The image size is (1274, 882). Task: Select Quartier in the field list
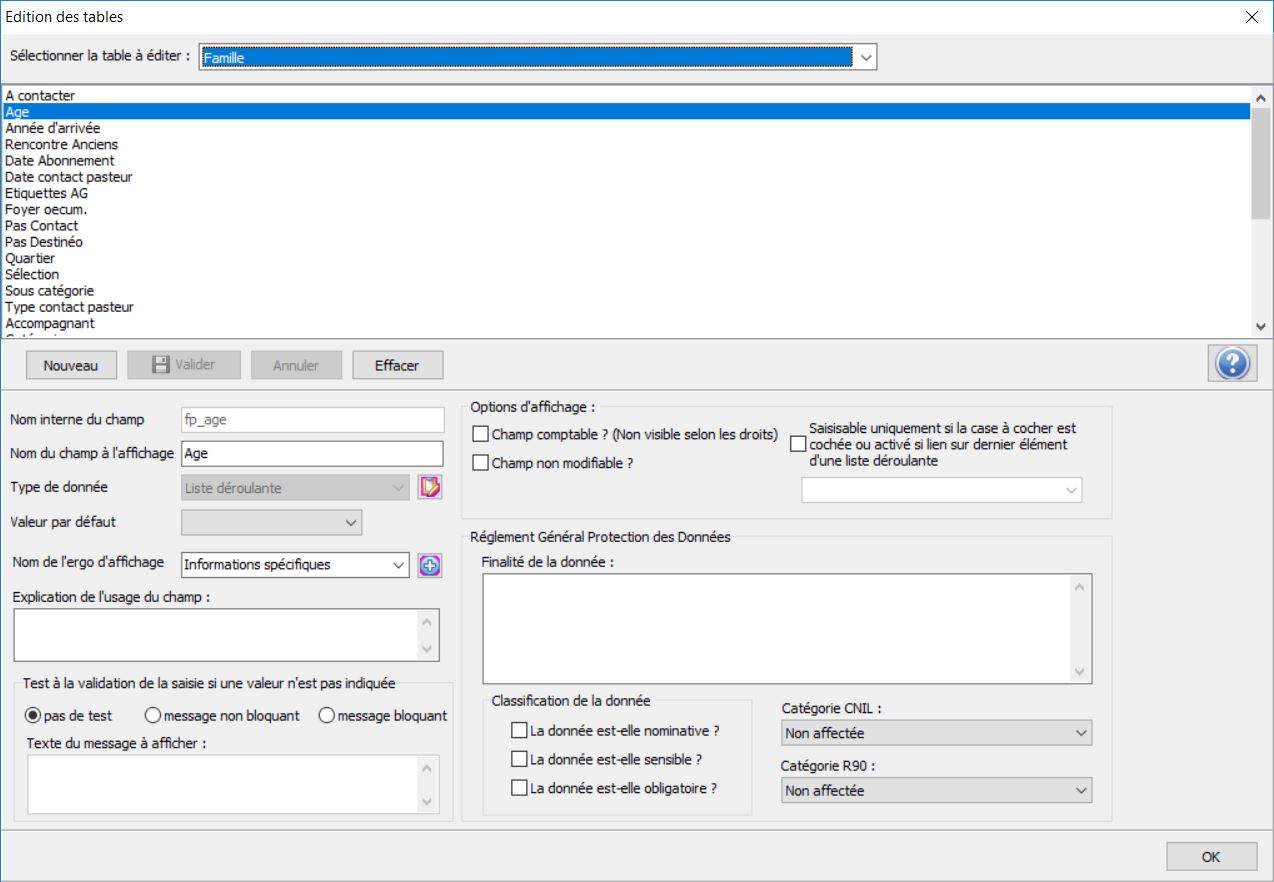point(30,259)
